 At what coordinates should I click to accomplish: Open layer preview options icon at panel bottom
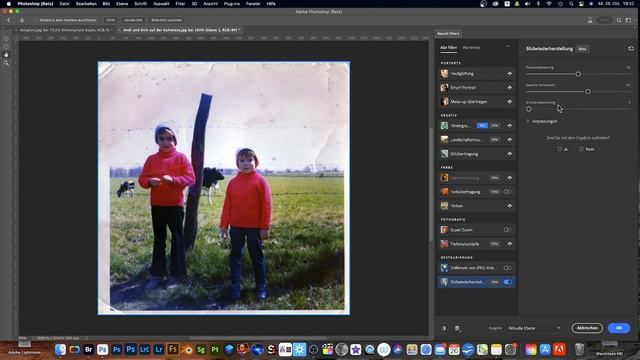click(x=457, y=328)
